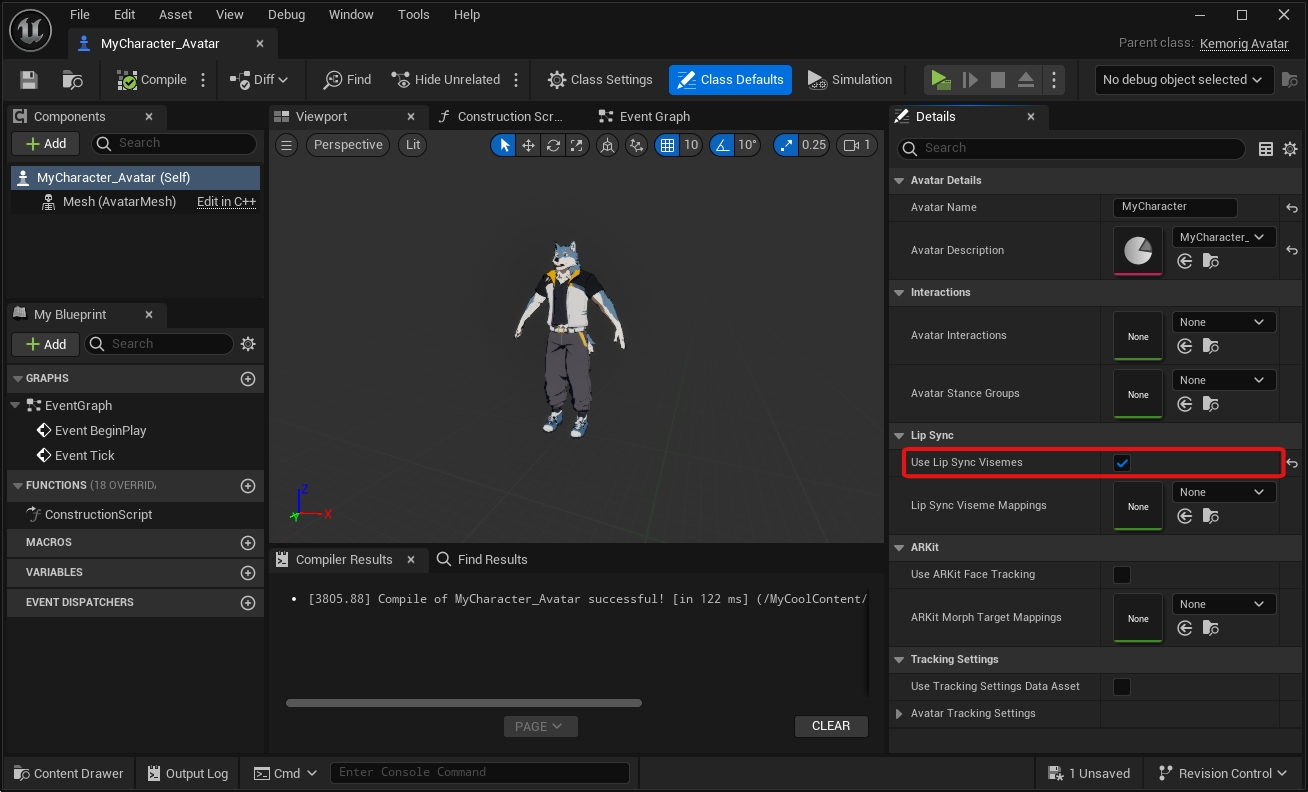The height and width of the screenshot is (792, 1308).
Task: Reset Avatar Name to default arrow
Action: pyautogui.click(x=1292, y=208)
